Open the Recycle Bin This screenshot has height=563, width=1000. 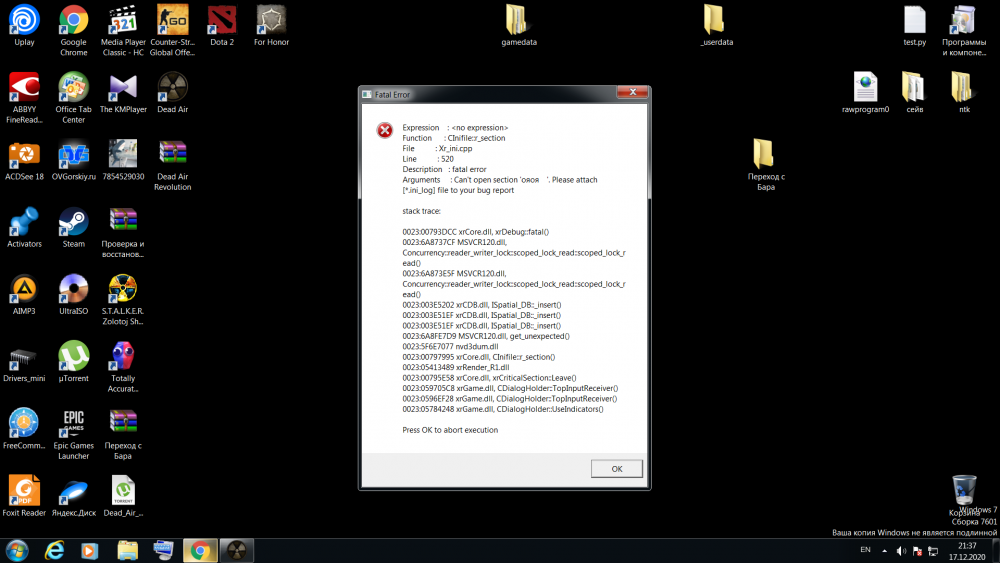point(964,490)
